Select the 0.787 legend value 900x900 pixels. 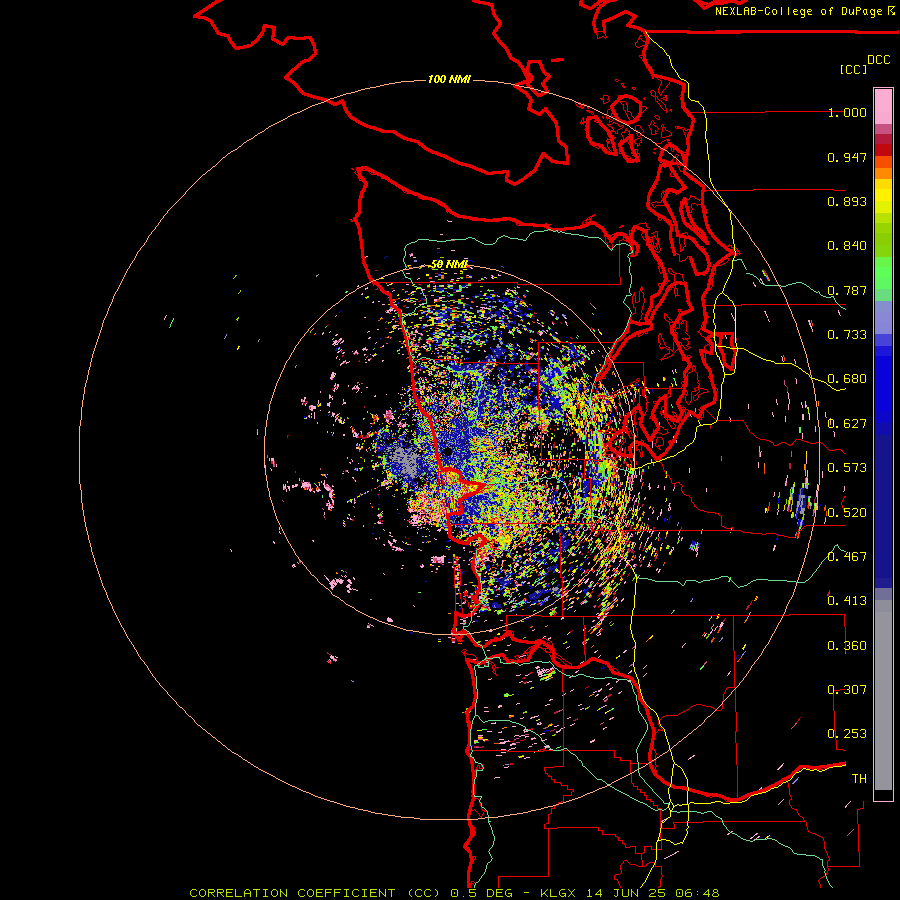click(847, 290)
